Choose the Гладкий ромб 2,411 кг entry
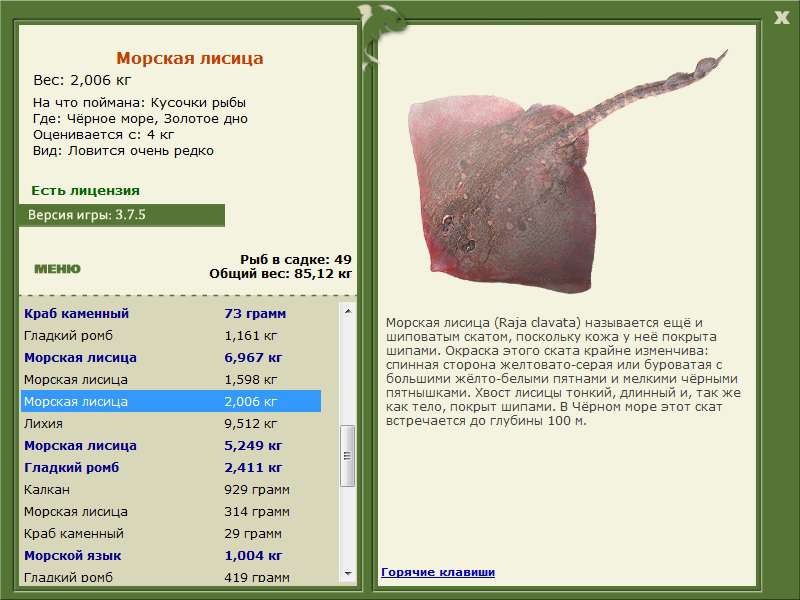Screen dimensions: 800x600 point(171,467)
